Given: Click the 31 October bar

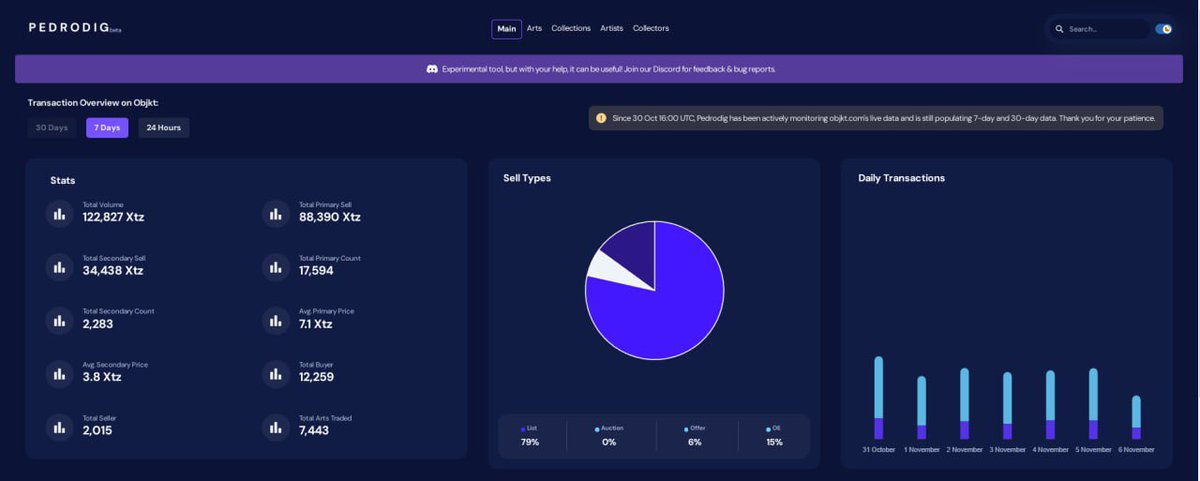Looking at the screenshot, I should point(879,398).
